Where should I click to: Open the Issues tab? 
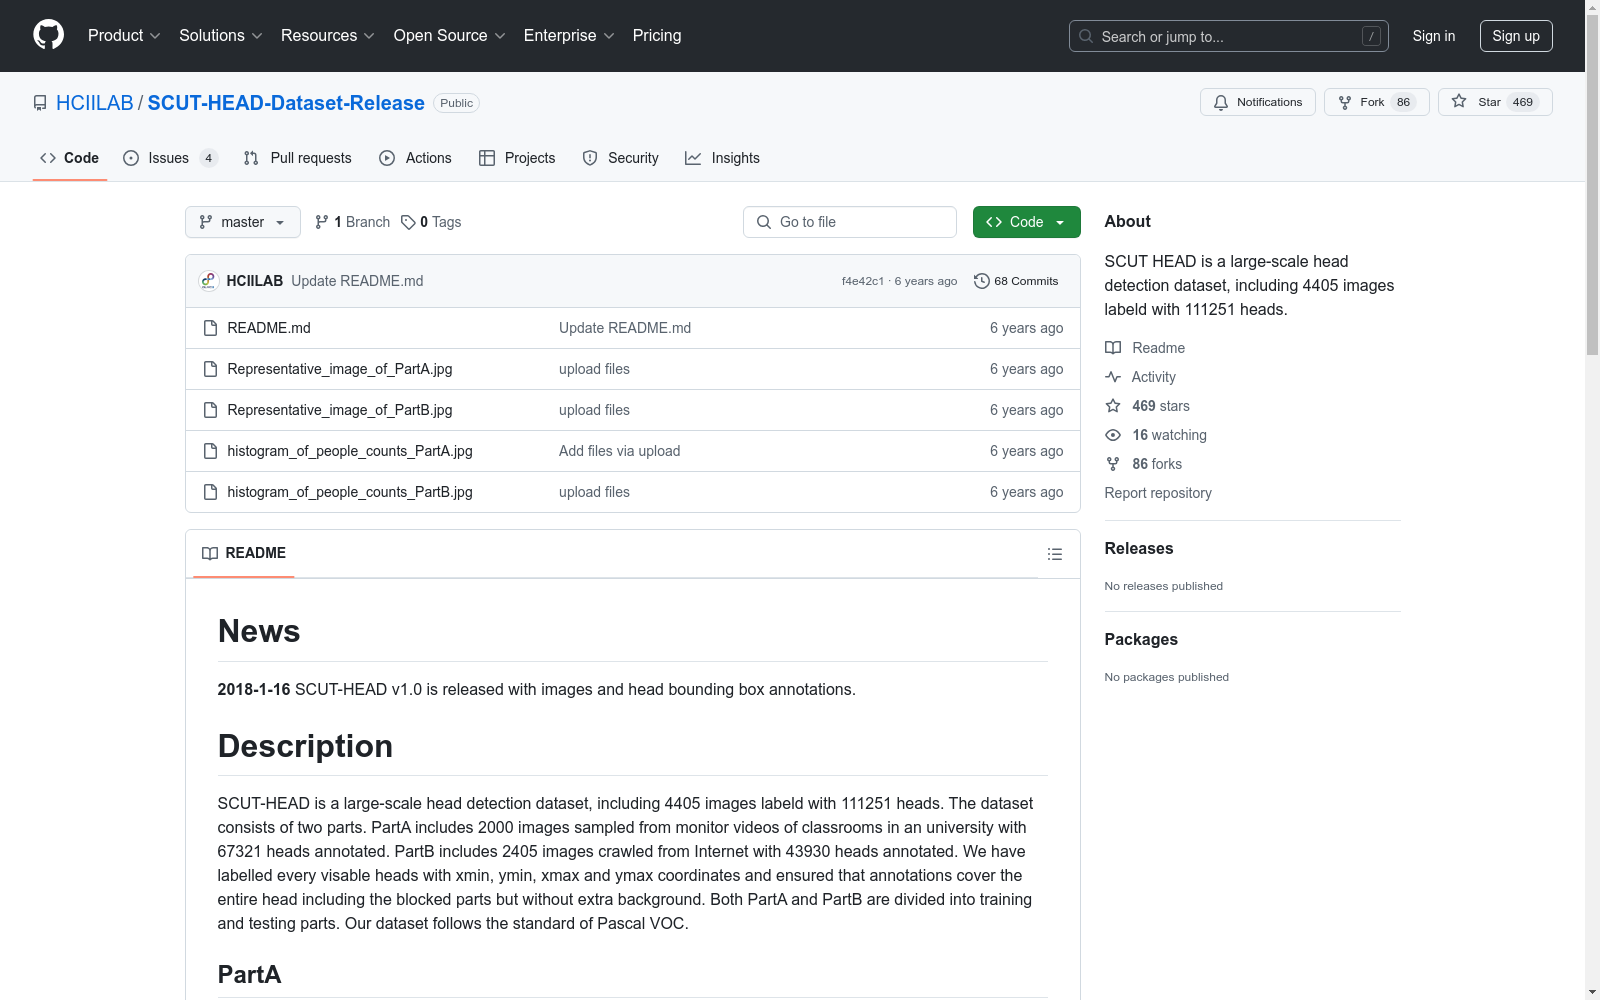pyautogui.click(x=170, y=158)
